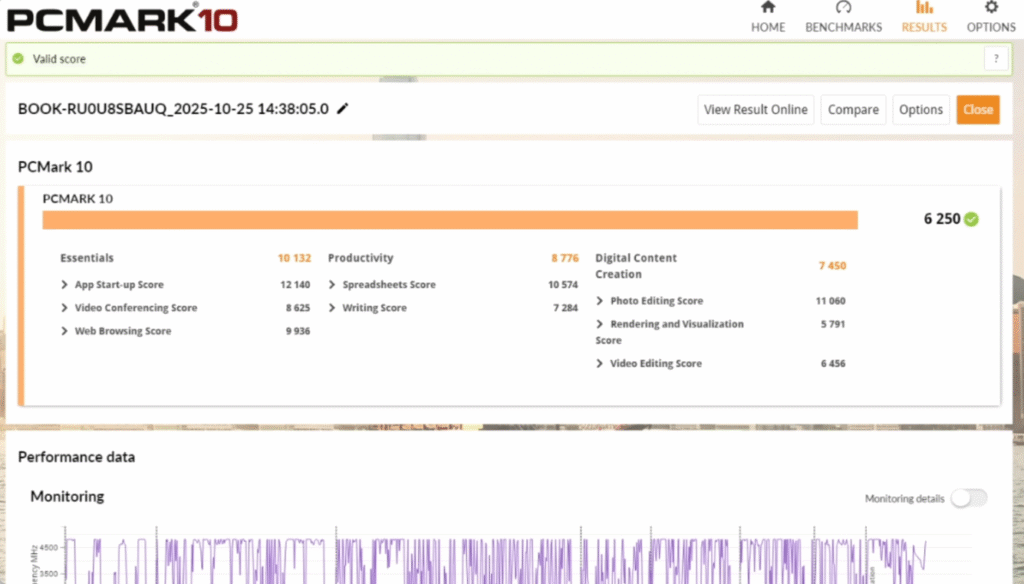Click View Result Online button
1024x584 pixels.
755,110
